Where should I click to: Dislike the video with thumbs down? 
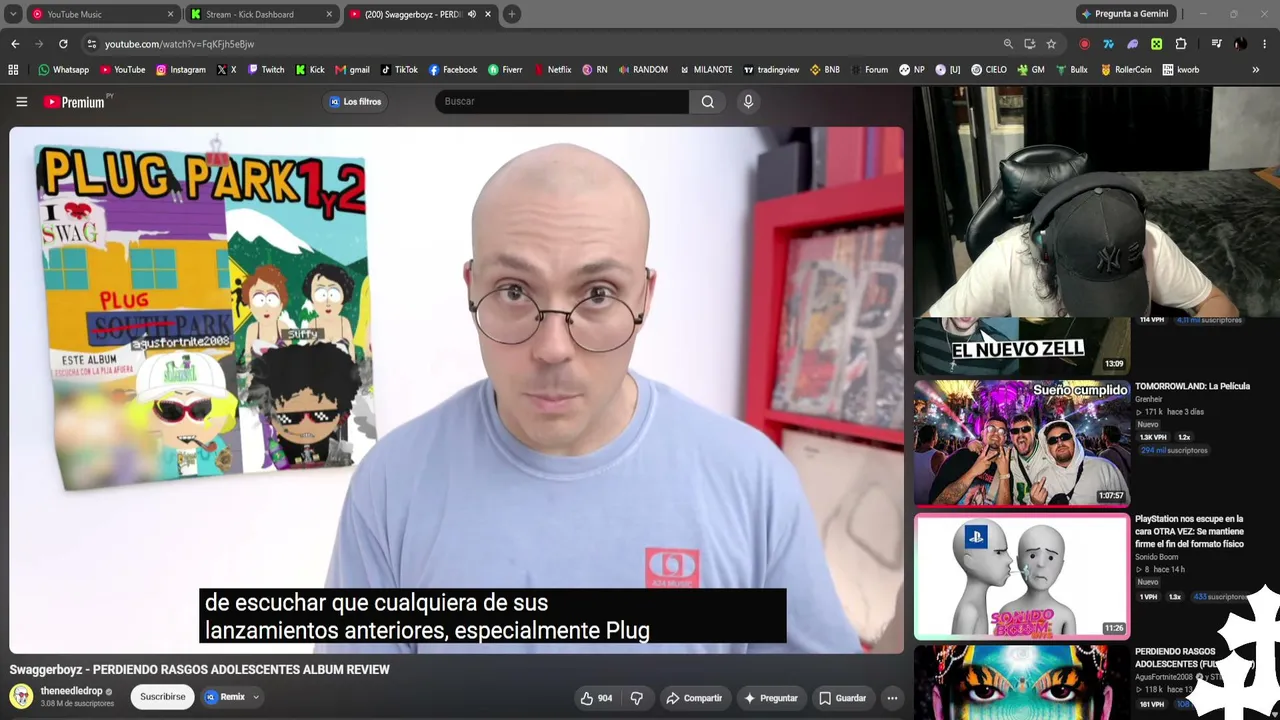coord(637,698)
